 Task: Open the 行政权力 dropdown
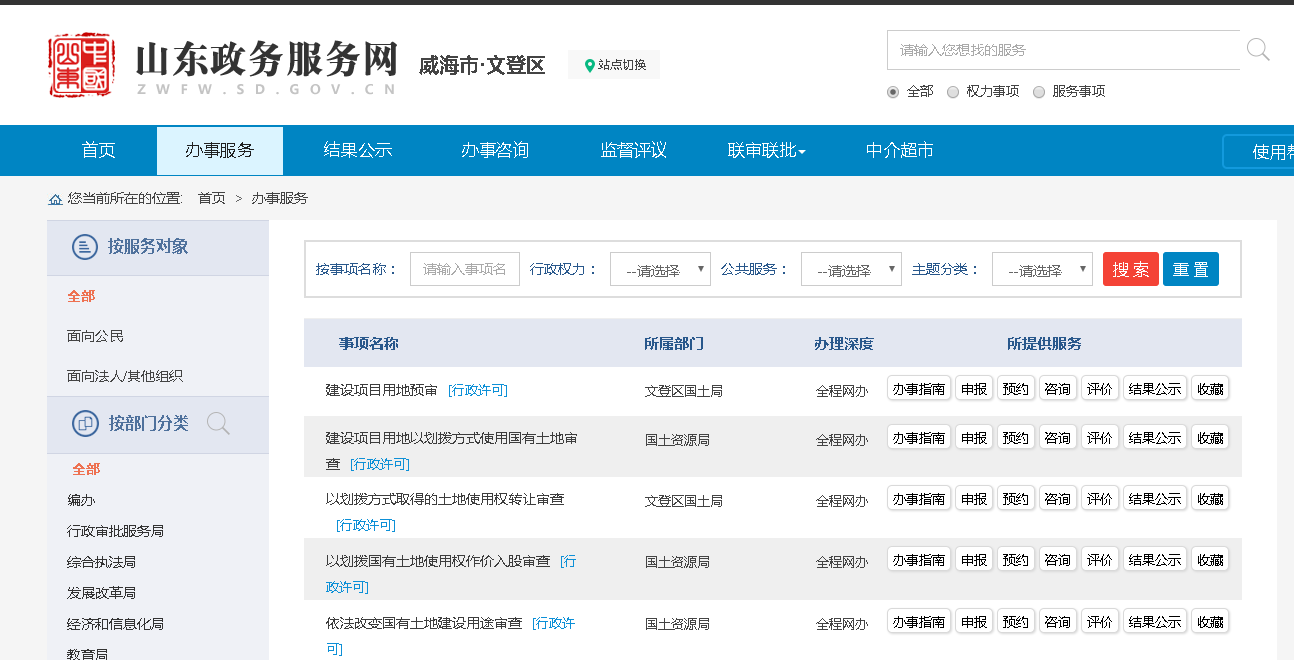pyautogui.click(x=660, y=270)
